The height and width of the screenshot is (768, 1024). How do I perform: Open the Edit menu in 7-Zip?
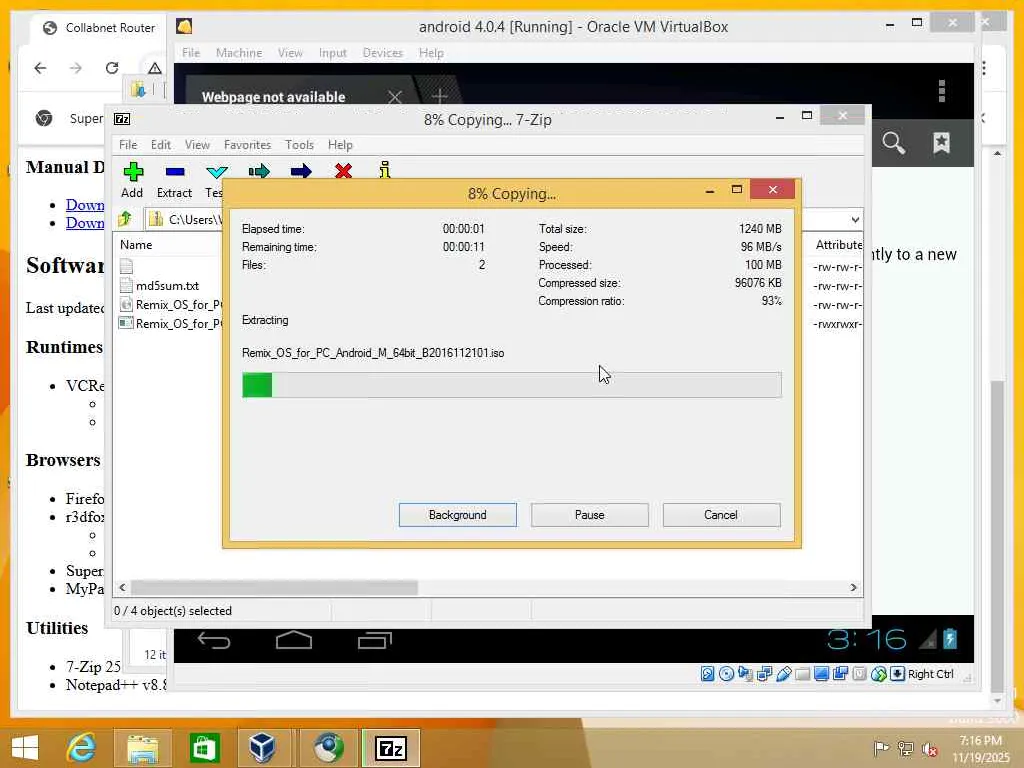coord(161,144)
